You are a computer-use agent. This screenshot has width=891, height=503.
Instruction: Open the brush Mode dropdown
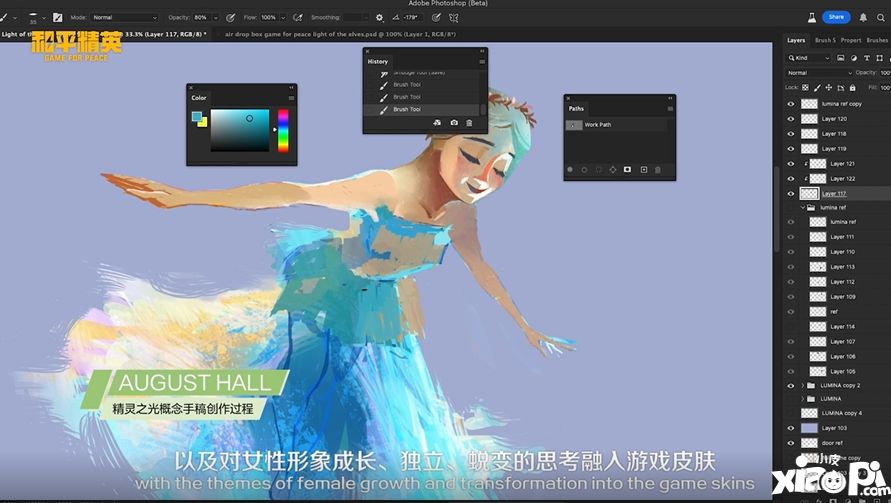(x=124, y=18)
